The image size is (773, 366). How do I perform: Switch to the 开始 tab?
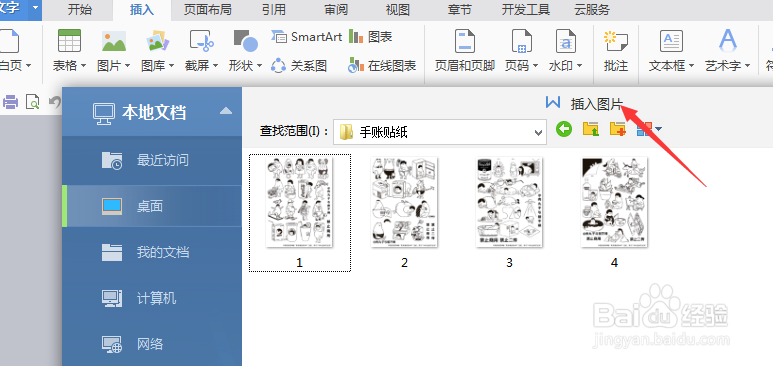coord(79,9)
